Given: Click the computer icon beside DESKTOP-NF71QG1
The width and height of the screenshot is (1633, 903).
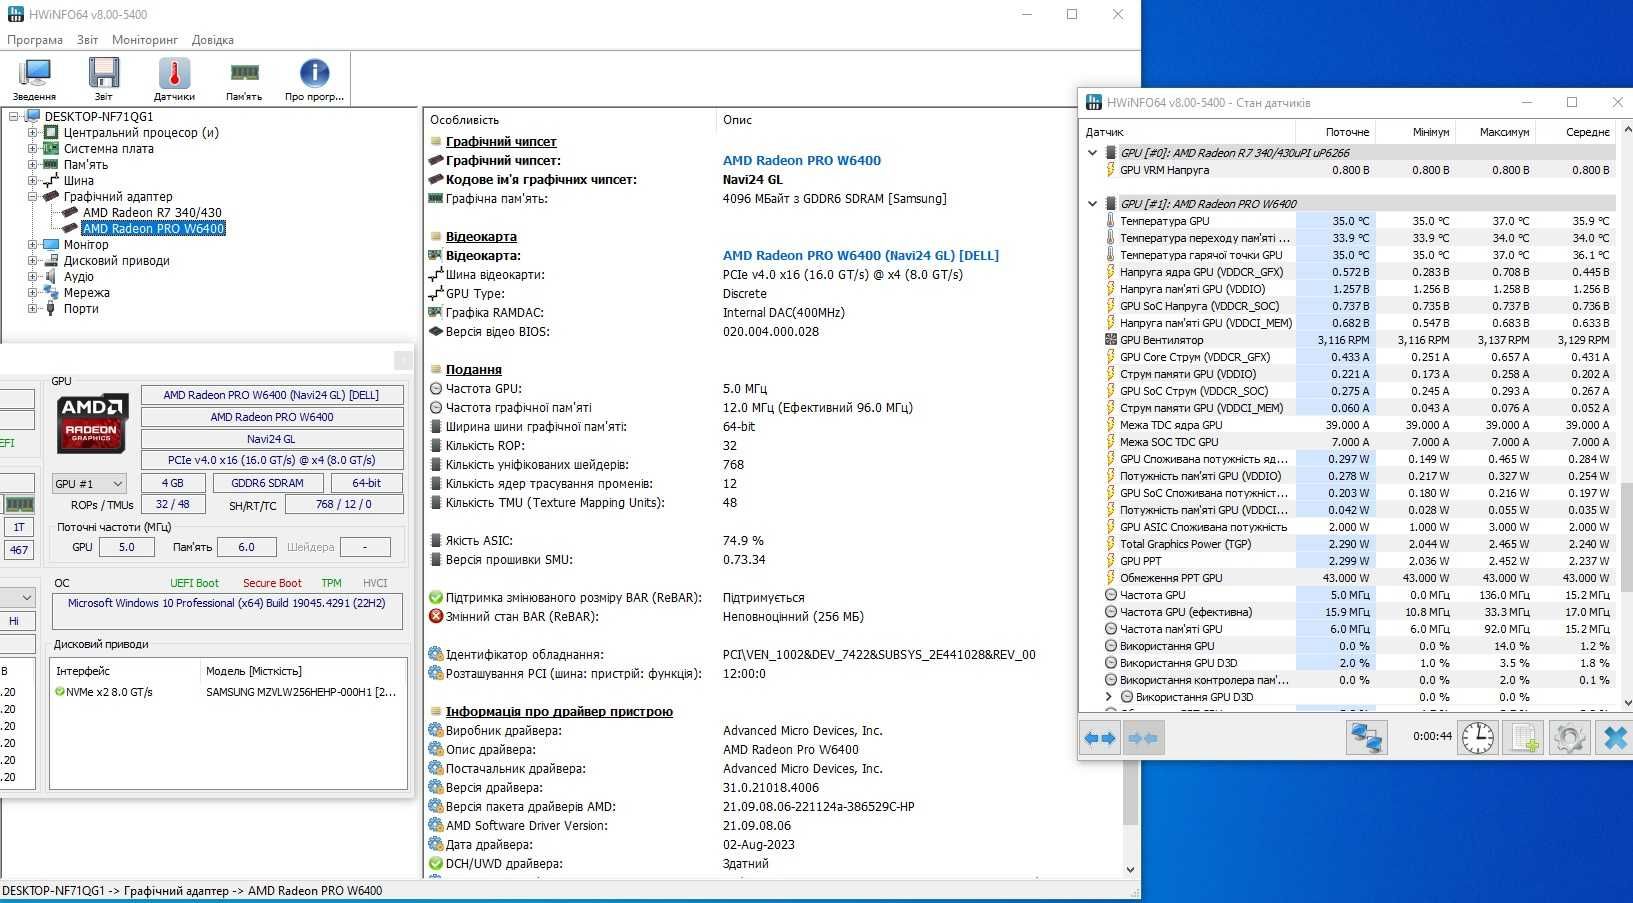Looking at the screenshot, I should 33,116.
